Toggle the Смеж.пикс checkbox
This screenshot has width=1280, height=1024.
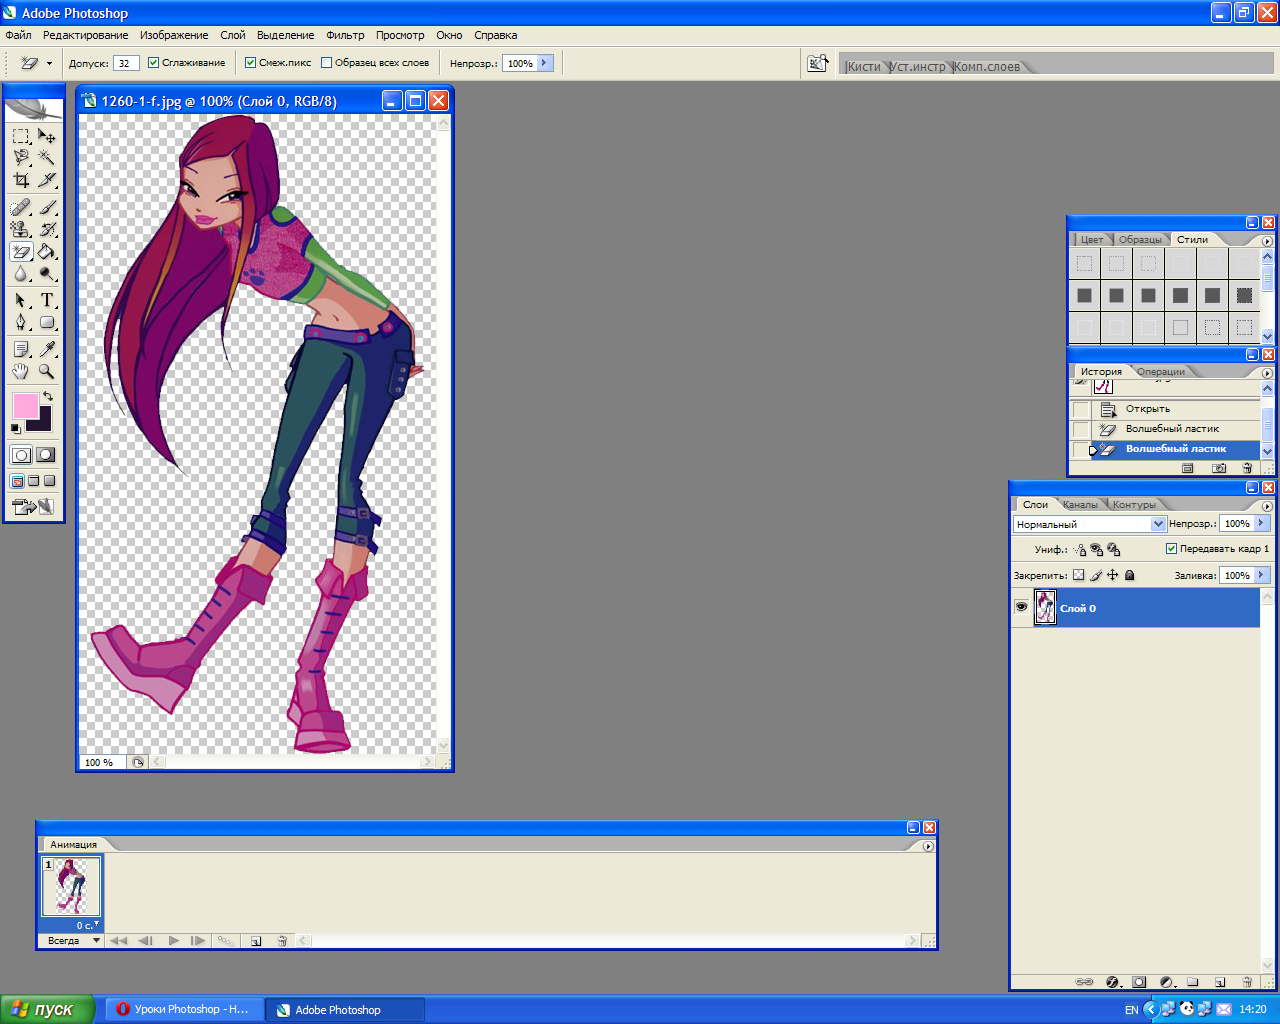click(251, 62)
